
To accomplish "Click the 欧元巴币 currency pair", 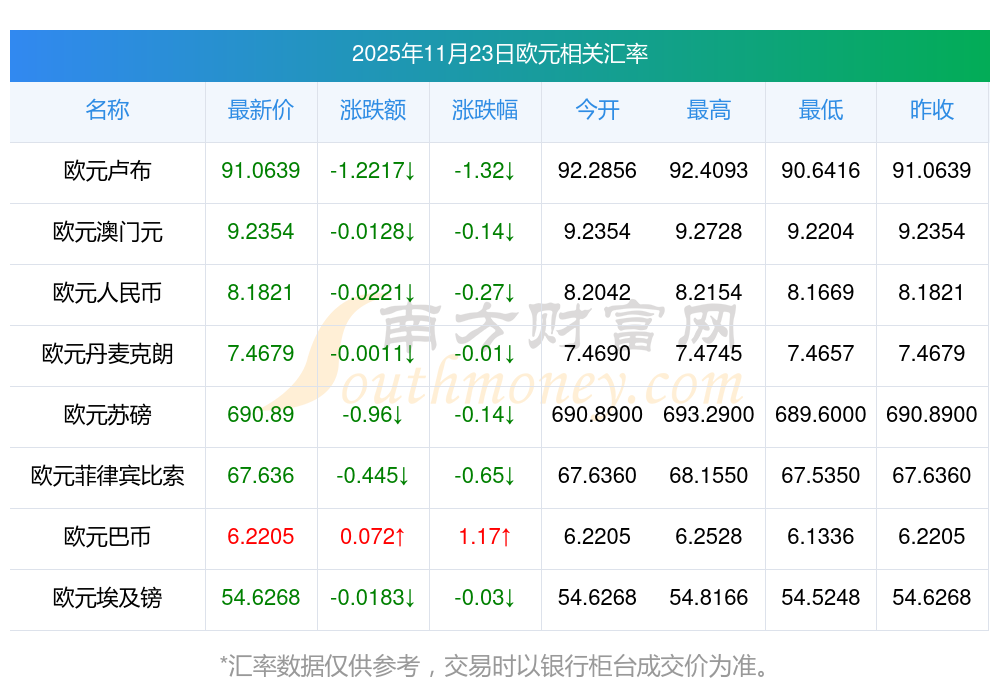I will (107, 537).
